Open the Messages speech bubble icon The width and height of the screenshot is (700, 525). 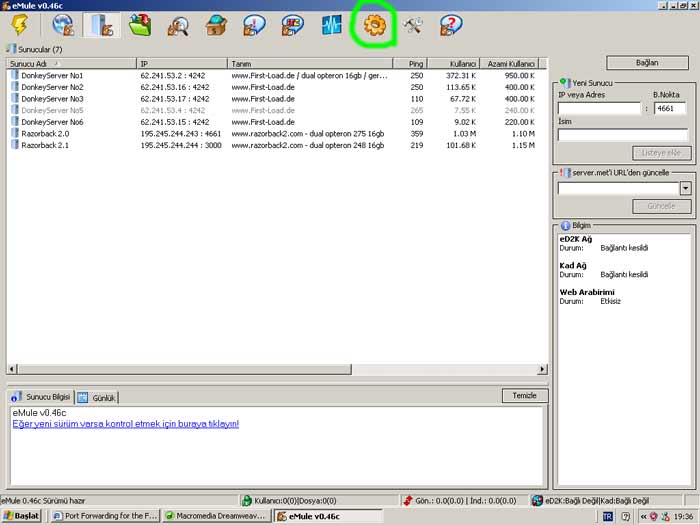[x=254, y=25]
